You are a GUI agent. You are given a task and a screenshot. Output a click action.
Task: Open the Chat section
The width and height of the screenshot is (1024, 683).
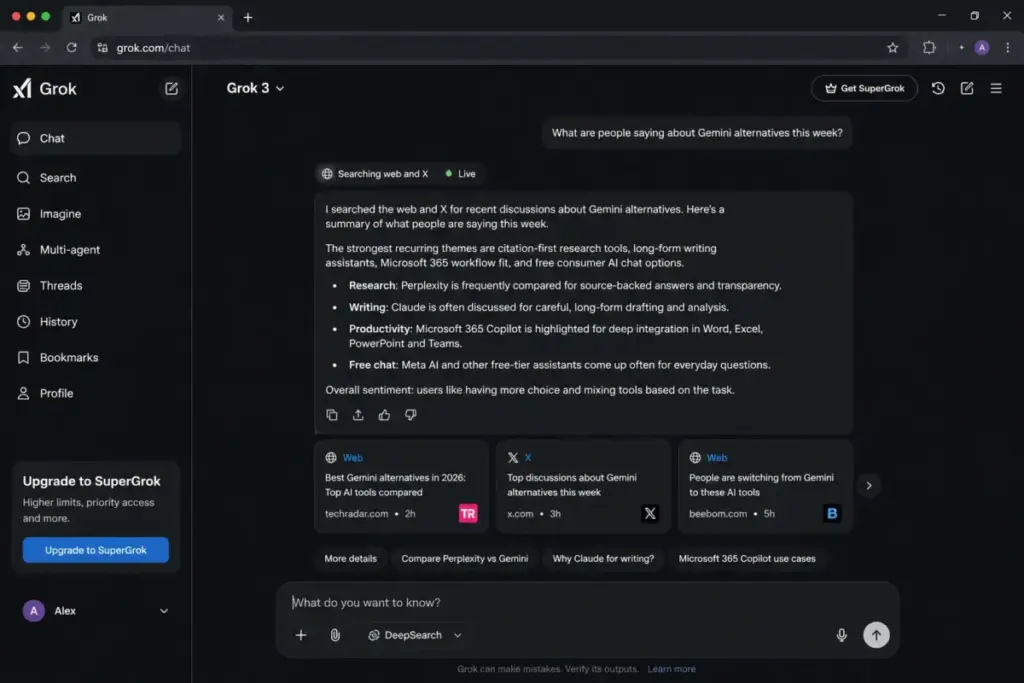coord(95,138)
